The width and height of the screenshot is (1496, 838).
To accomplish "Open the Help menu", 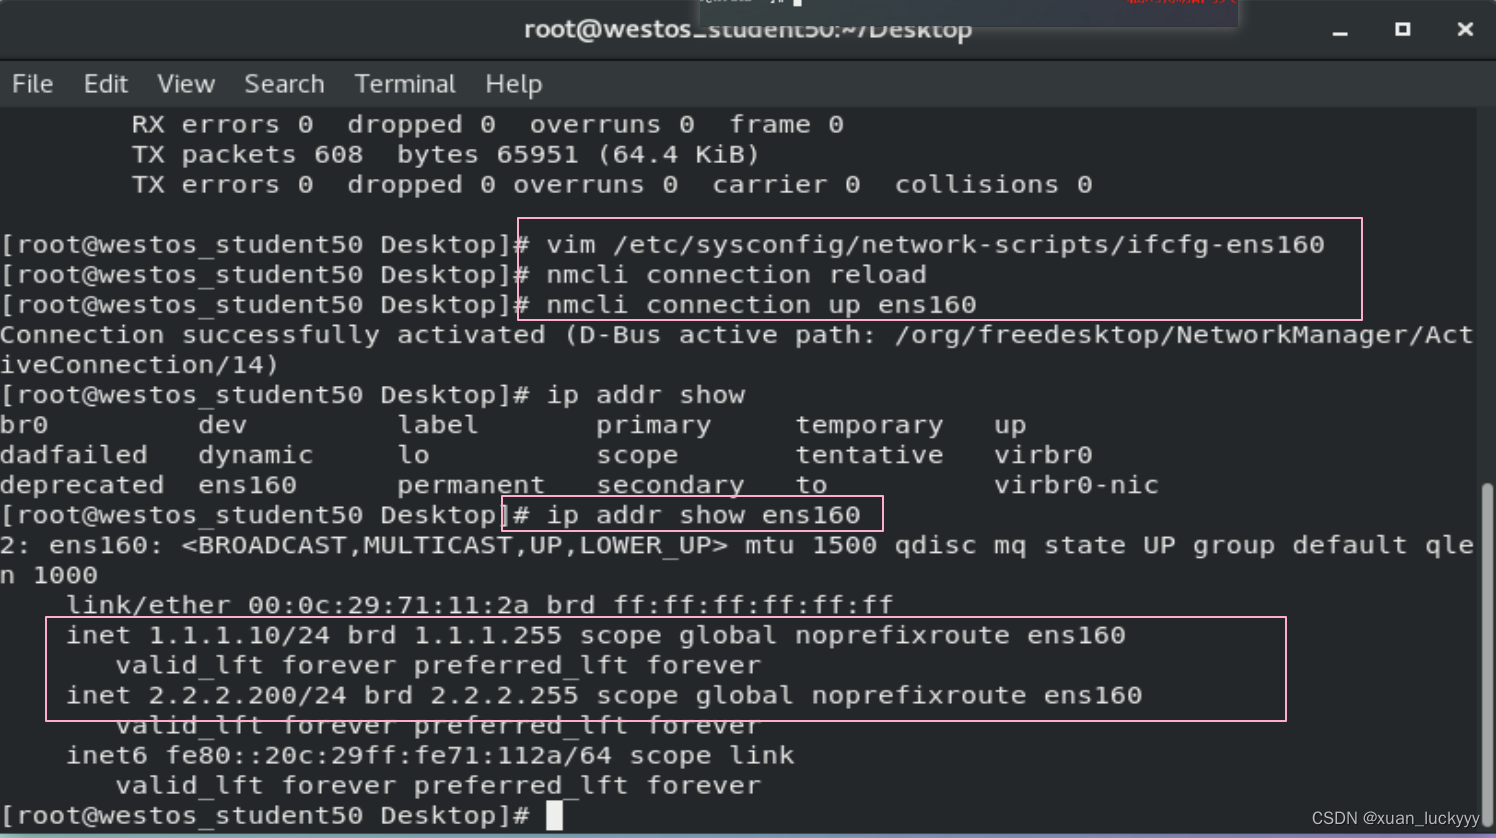I will point(513,84).
